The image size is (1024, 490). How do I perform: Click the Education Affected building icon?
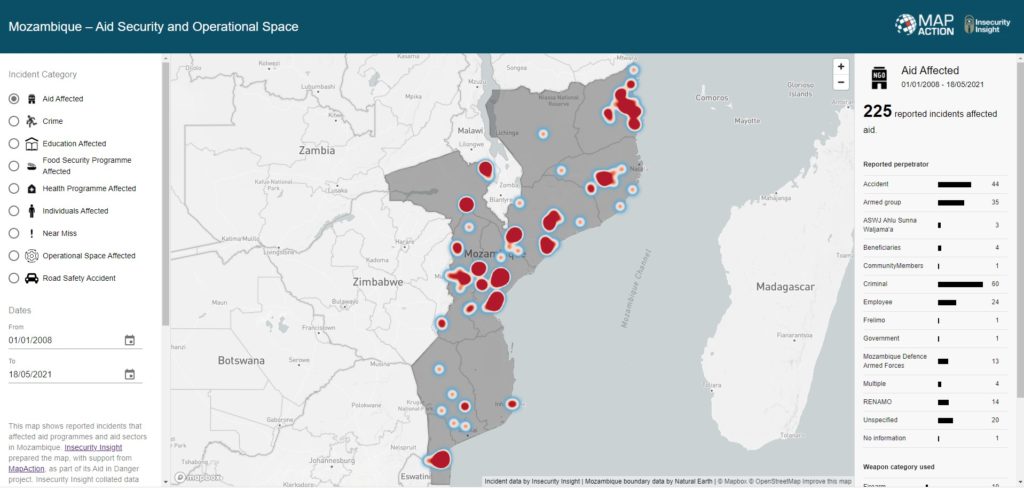click(32, 144)
